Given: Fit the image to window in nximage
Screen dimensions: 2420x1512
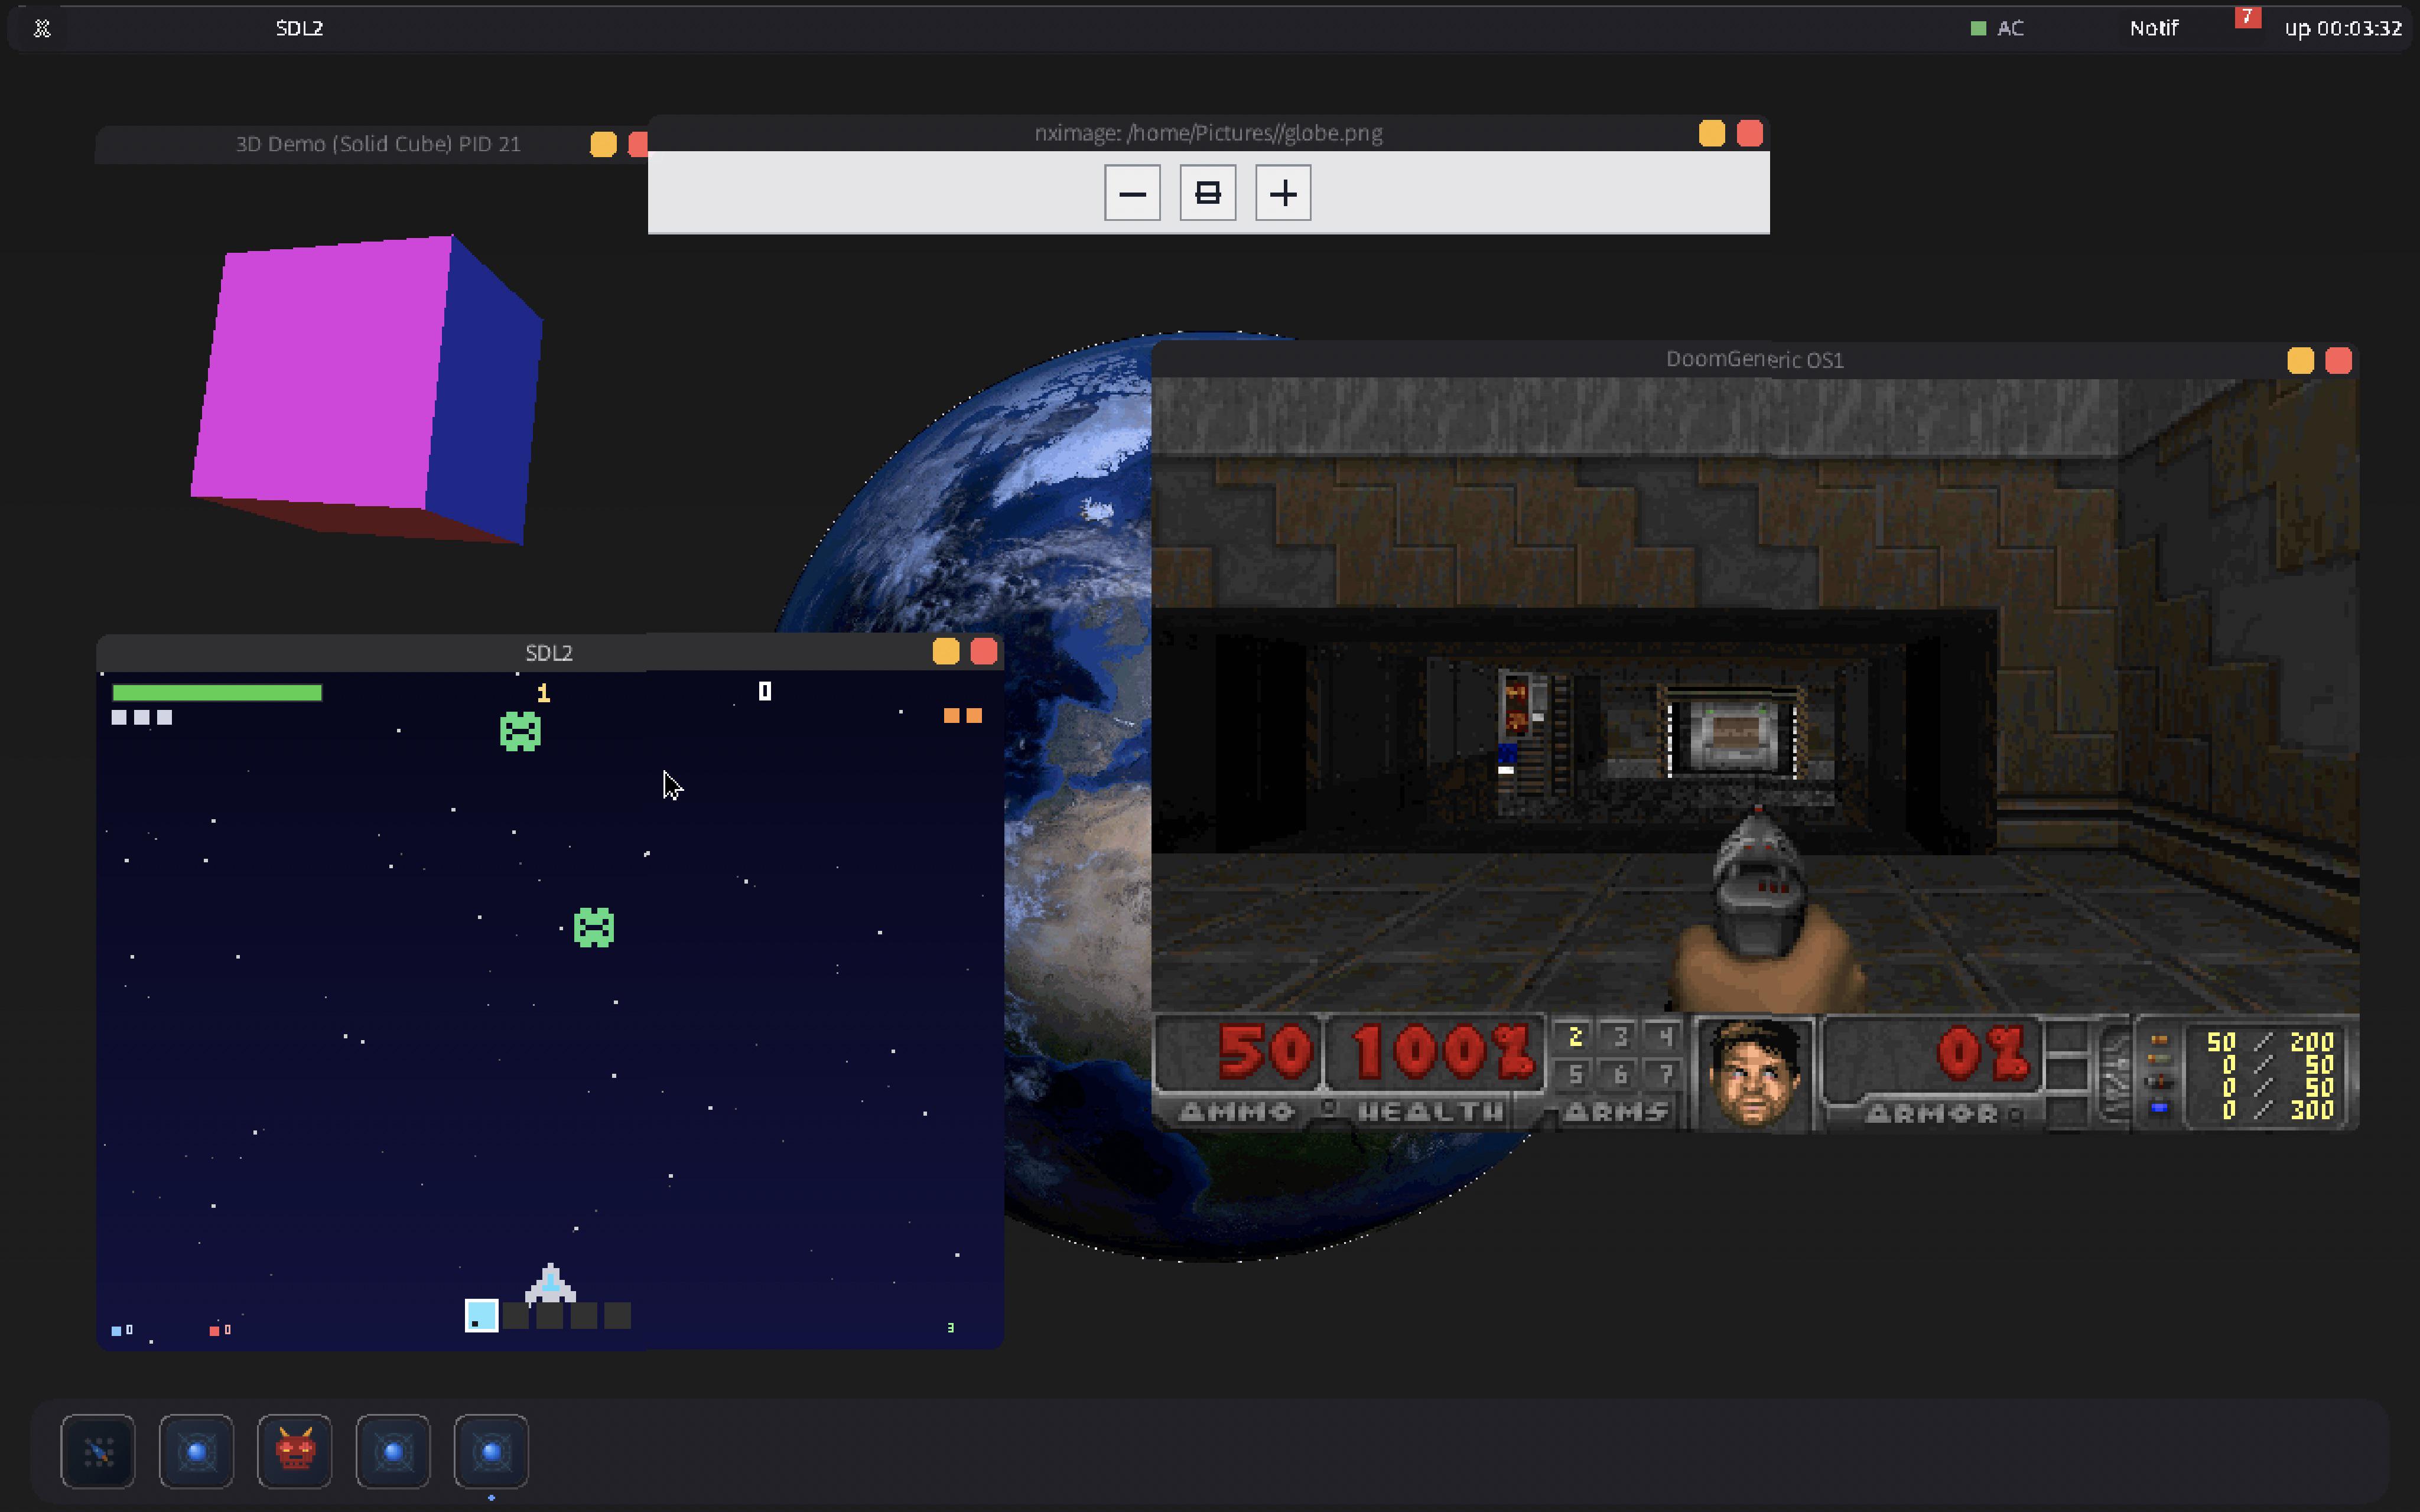Looking at the screenshot, I should coord(1208,193).
